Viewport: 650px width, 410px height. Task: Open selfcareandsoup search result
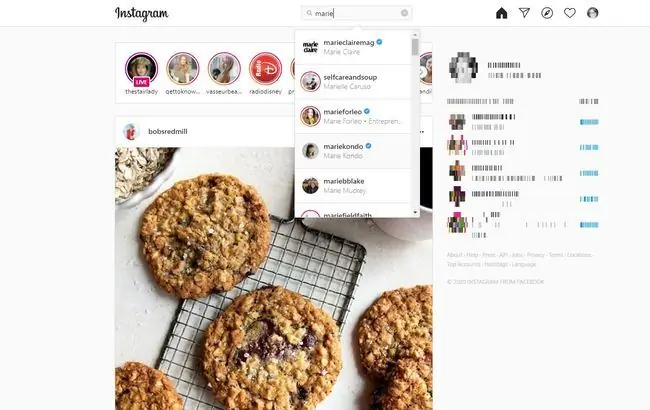pyautogui.click(x=353, y=82)
